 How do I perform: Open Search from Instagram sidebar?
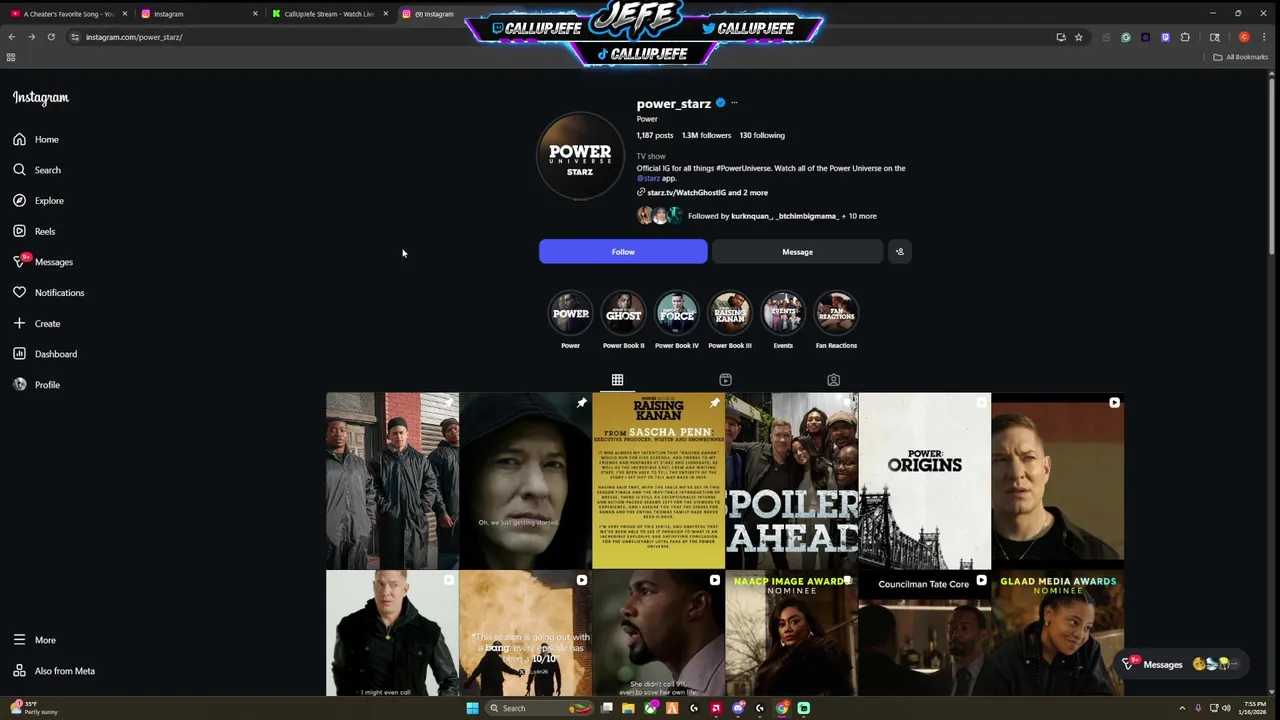pos(37,170)
